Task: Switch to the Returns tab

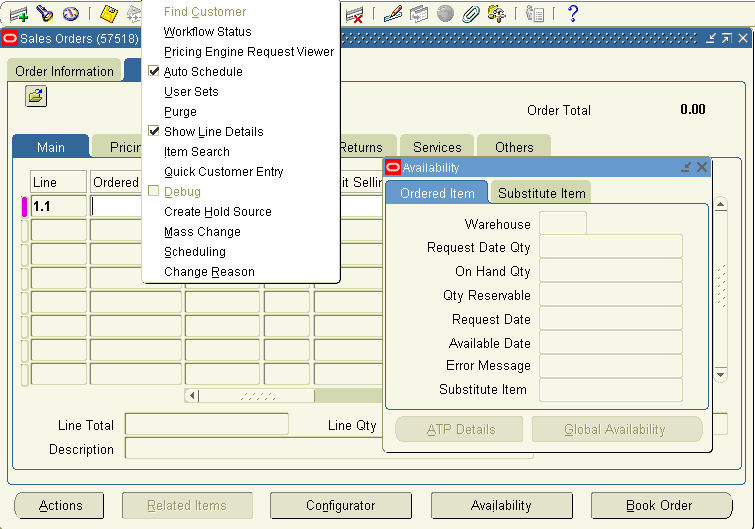Action: (367, 147)
